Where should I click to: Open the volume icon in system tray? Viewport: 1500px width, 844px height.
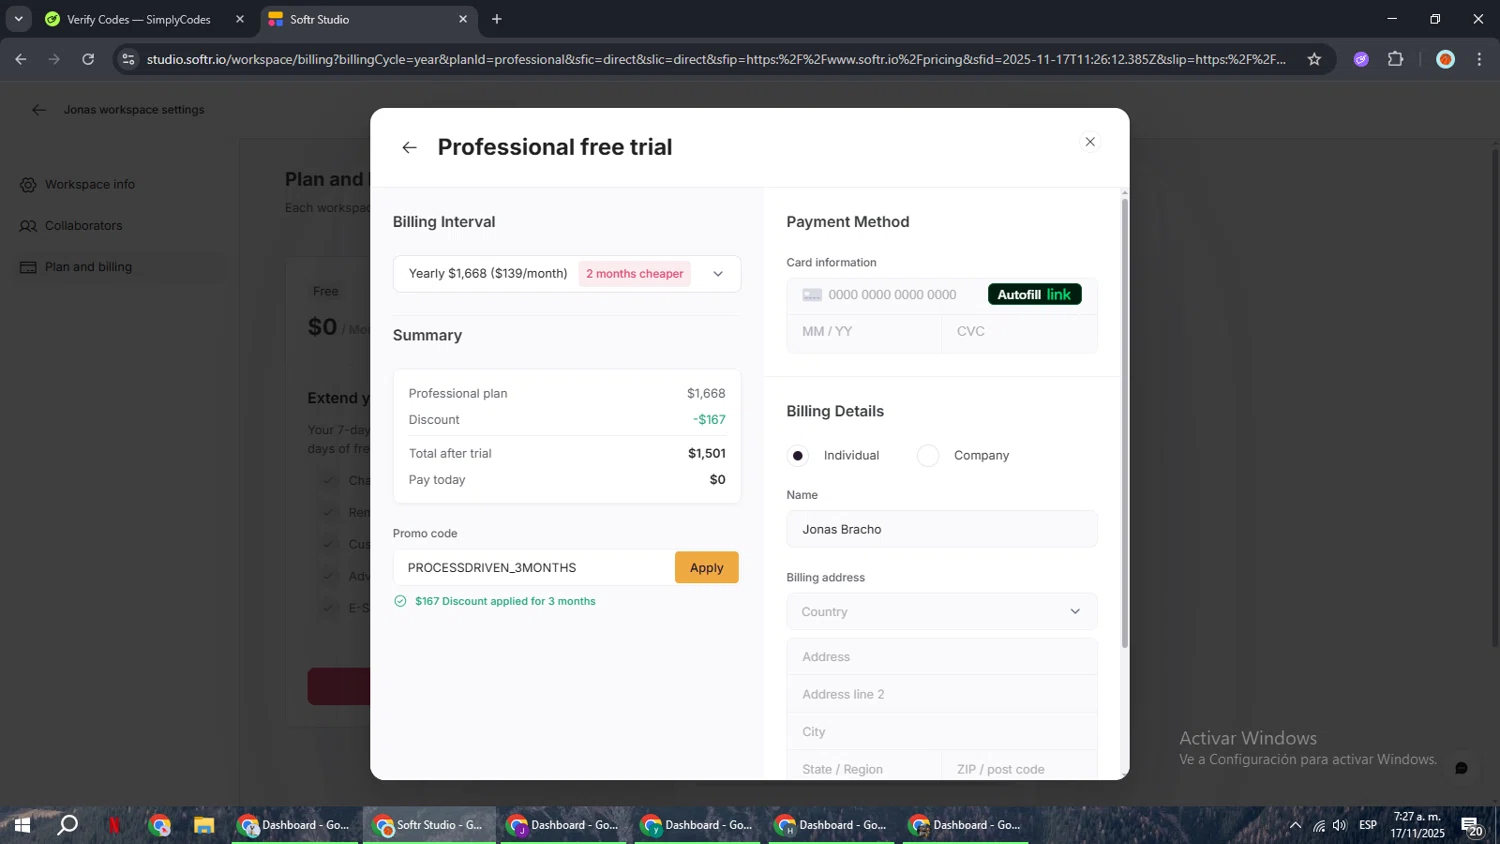click(1340, 825)
